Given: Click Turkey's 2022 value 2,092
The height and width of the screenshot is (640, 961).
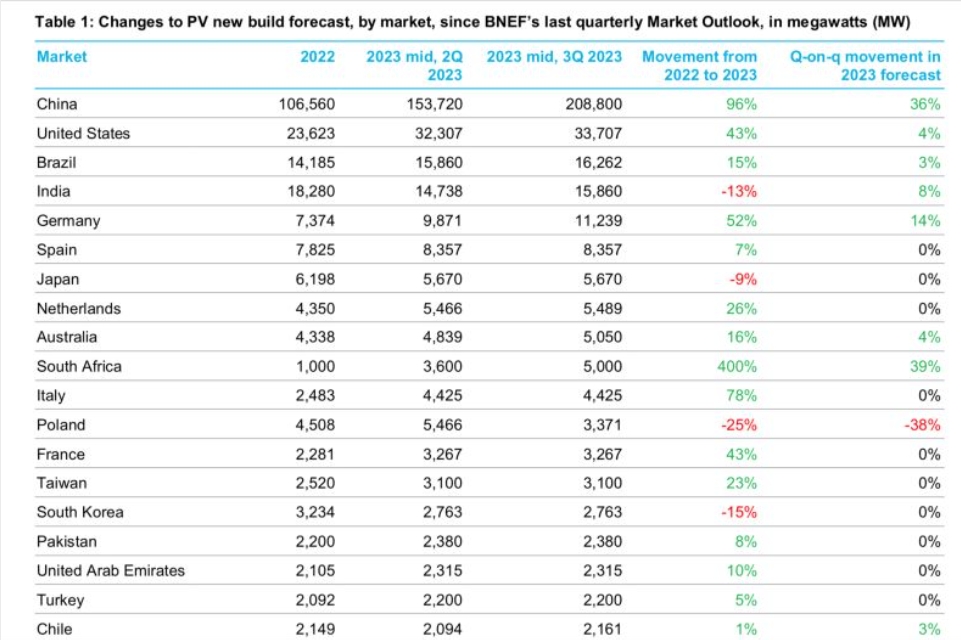Looking at the screenshot, I should 315,600.
